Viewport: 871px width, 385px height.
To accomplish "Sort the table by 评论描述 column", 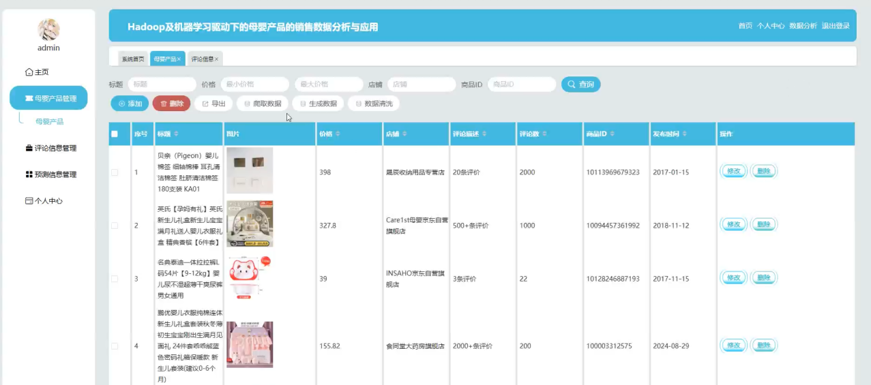I will [484, 134].
